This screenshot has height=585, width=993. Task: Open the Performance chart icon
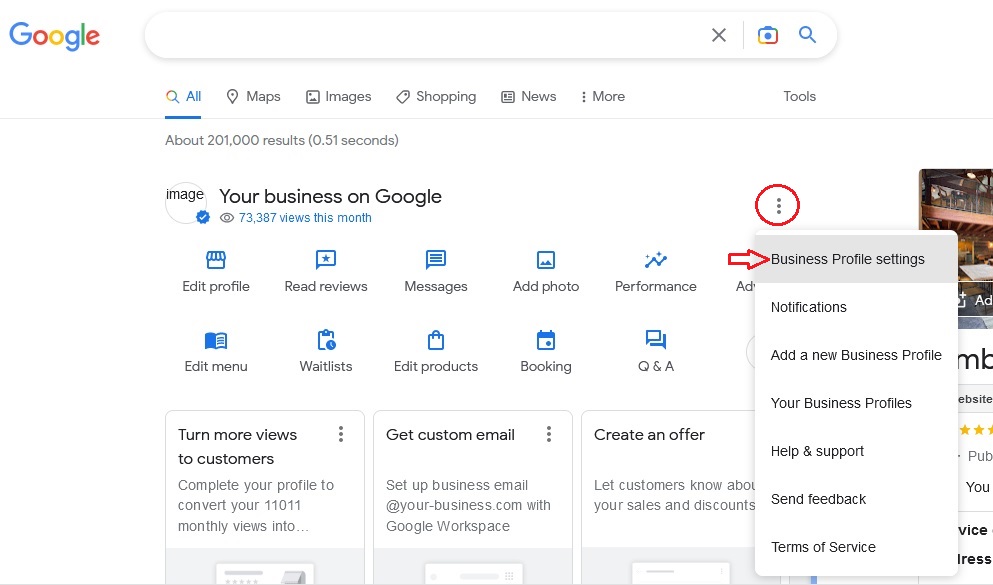(655, 260)
